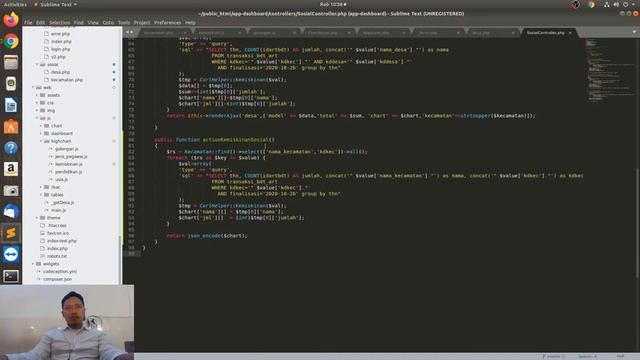
Task: Collapse the js folder
Action: coord(37,118)
